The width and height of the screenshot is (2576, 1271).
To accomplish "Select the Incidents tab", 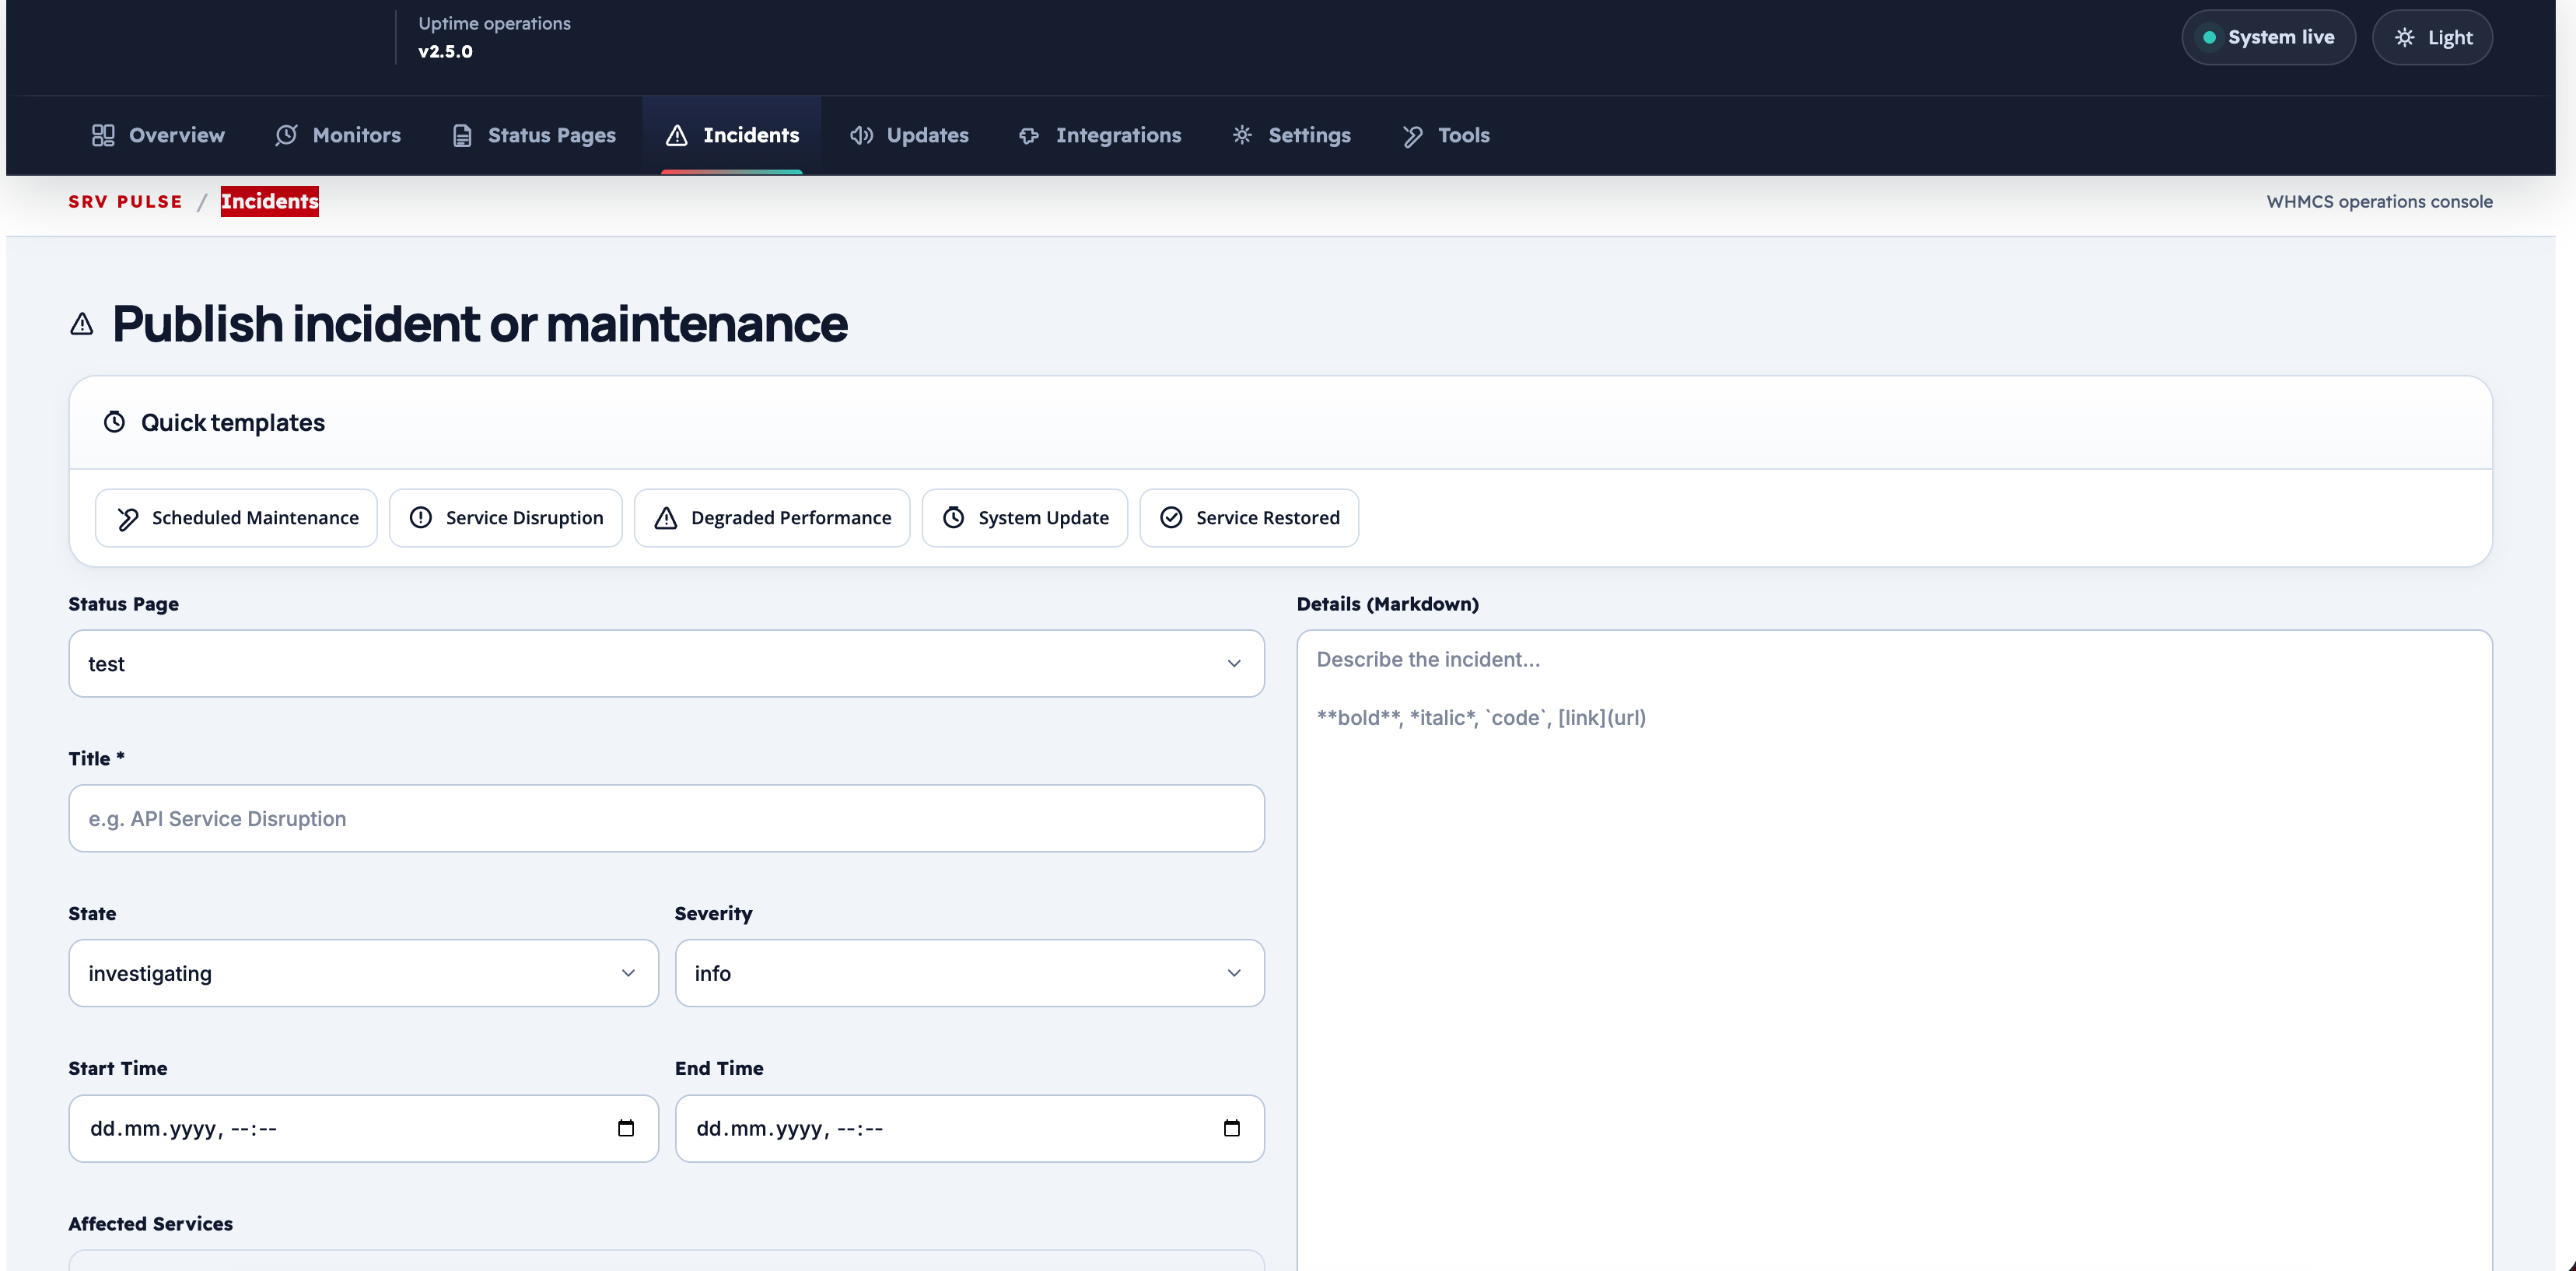I will tap(732, 135).
